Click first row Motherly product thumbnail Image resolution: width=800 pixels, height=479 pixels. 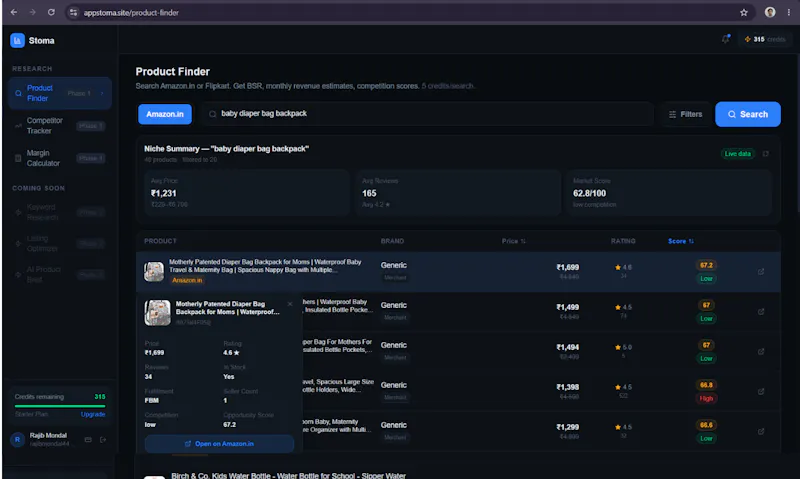[154, 271]
